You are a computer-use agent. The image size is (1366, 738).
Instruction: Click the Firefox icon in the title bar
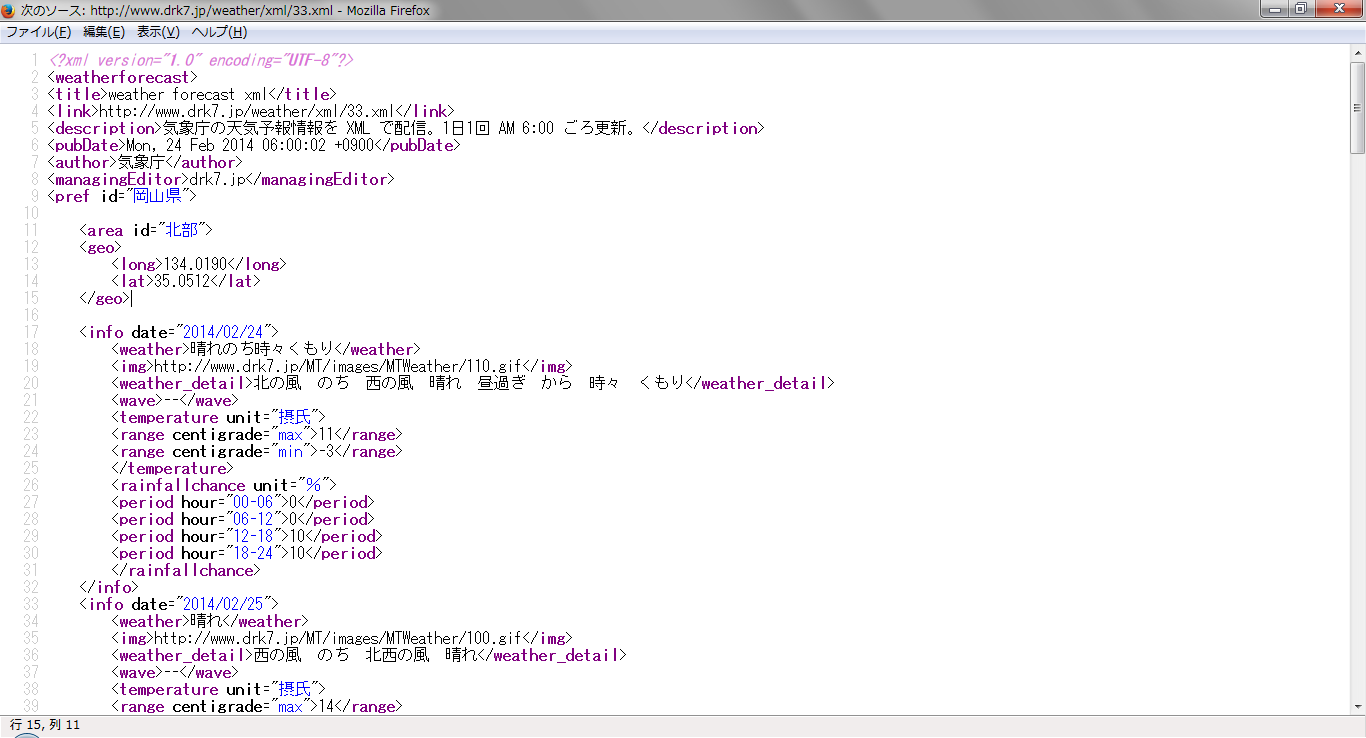pyautogui.click(x=10, y=10)
